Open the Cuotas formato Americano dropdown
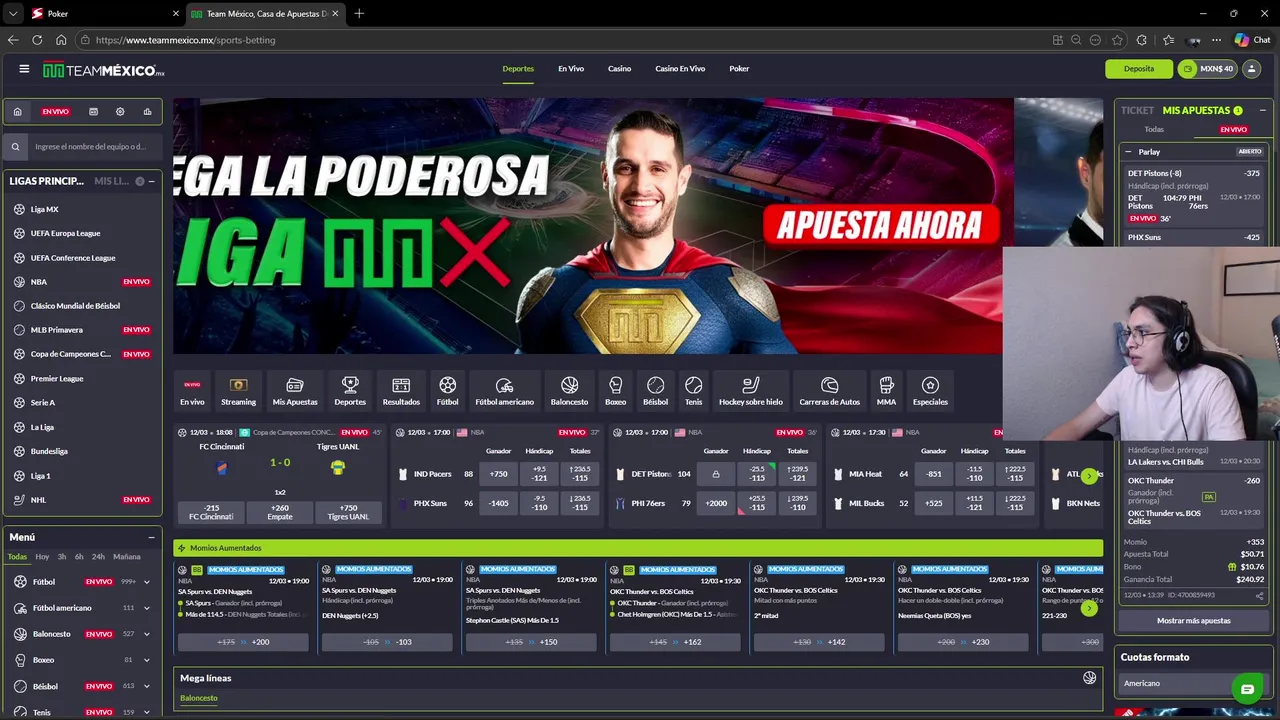Screen dimensions: 1280x720 click(x=1195, y=683)
